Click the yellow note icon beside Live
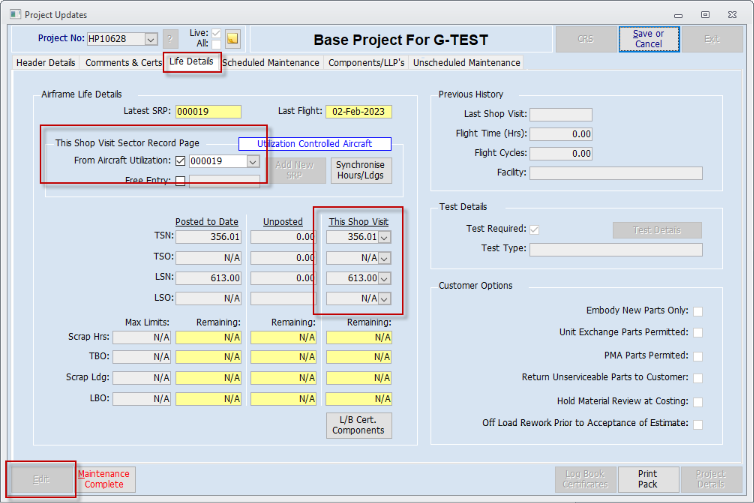Image resolution: width=754 pixels, height=503 pixels. (x=233, y=39)
